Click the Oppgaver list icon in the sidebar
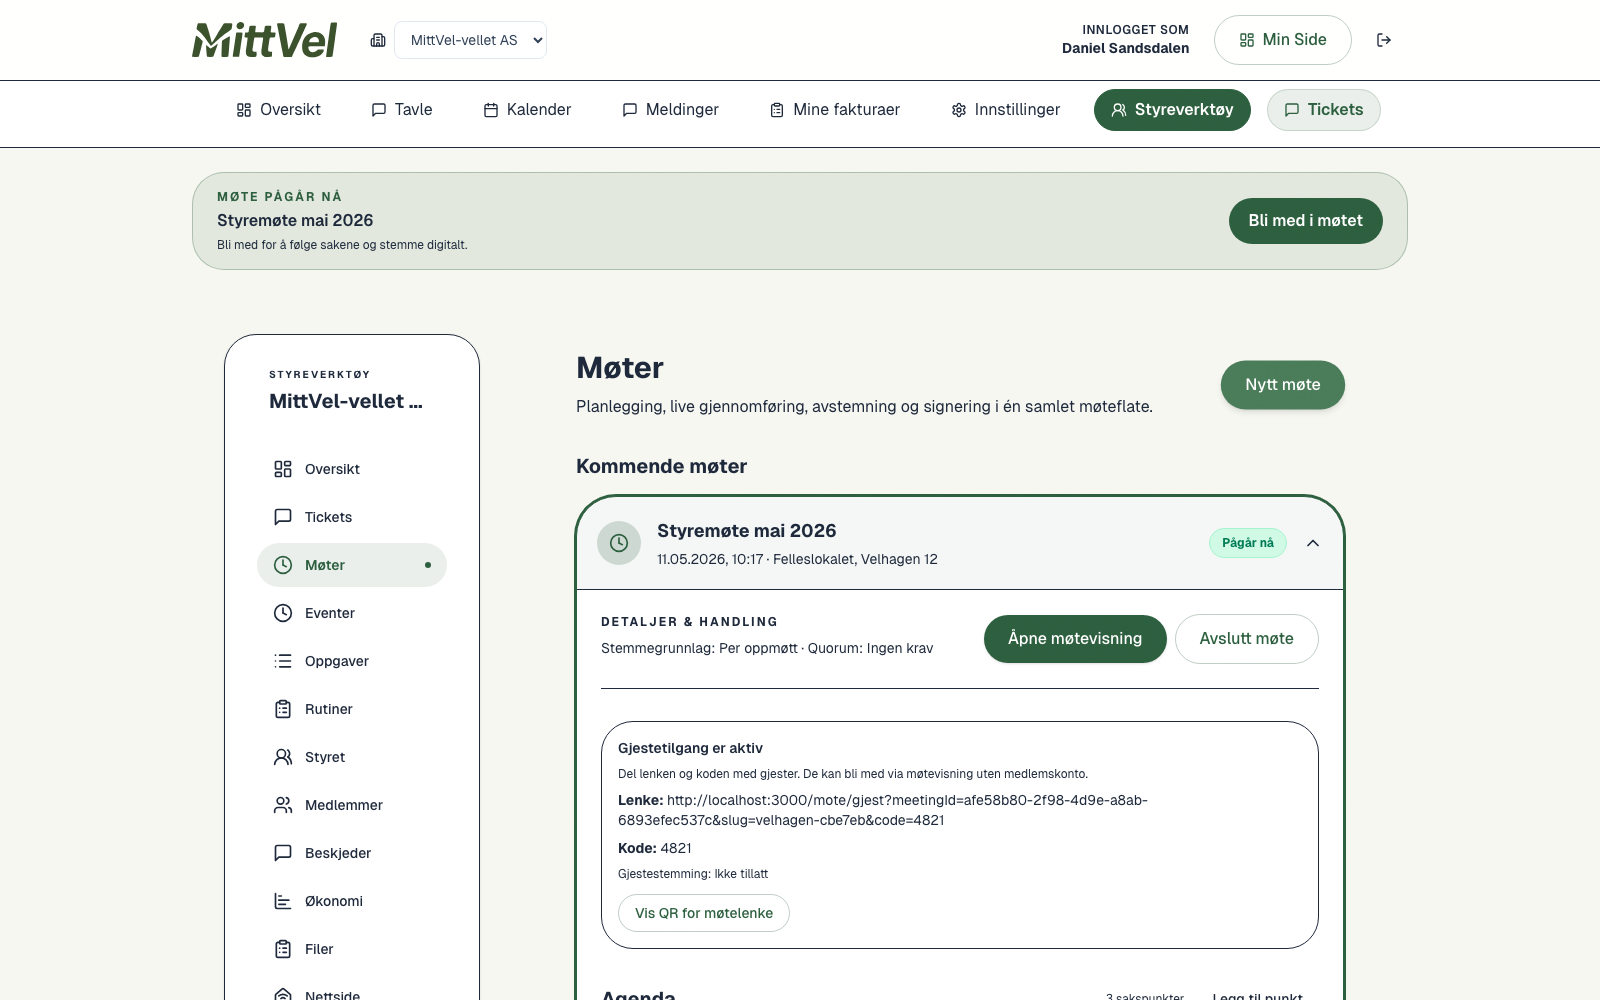 (x=283, y=661)
